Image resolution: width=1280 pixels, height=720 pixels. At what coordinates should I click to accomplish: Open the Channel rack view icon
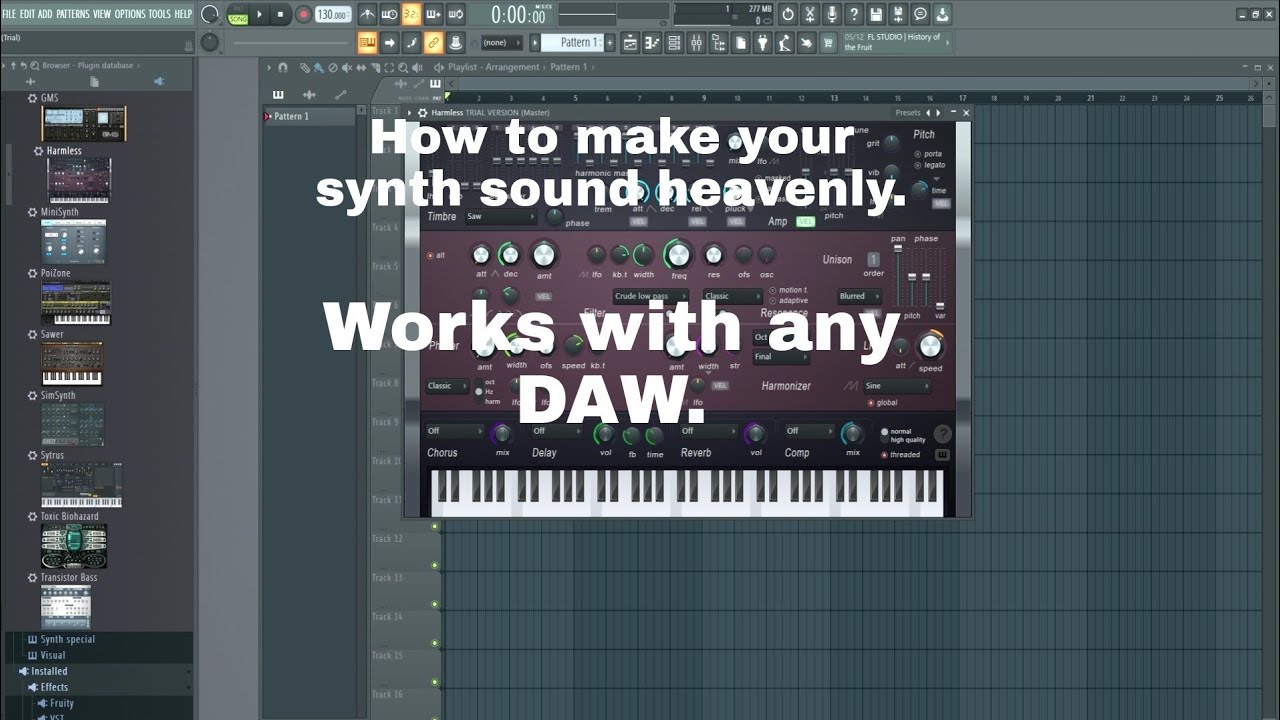[673, 42]
